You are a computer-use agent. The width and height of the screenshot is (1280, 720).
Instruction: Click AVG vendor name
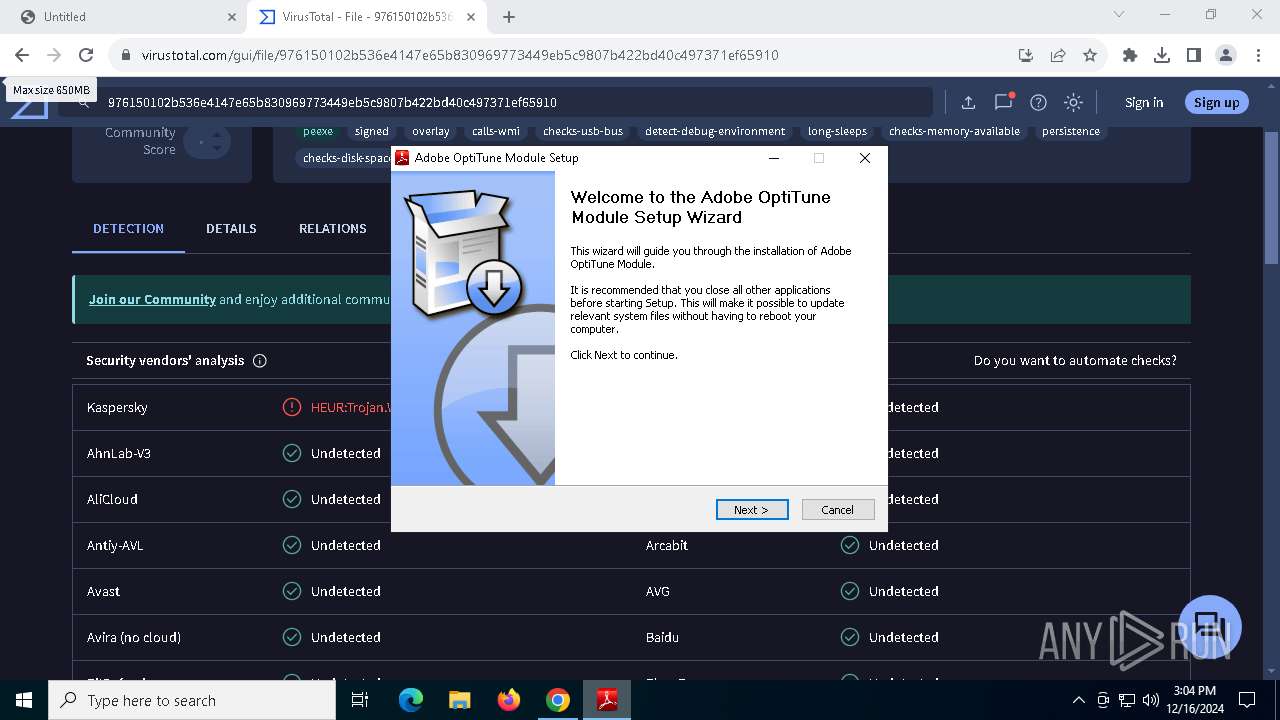tap(657, 591)
